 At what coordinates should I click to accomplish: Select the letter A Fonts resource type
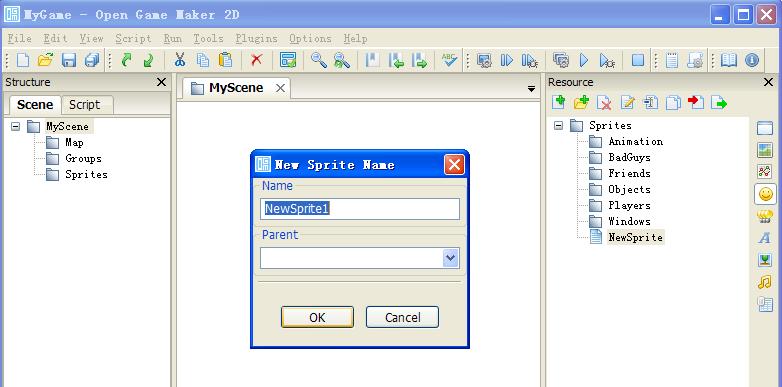(x=765, y=238)
